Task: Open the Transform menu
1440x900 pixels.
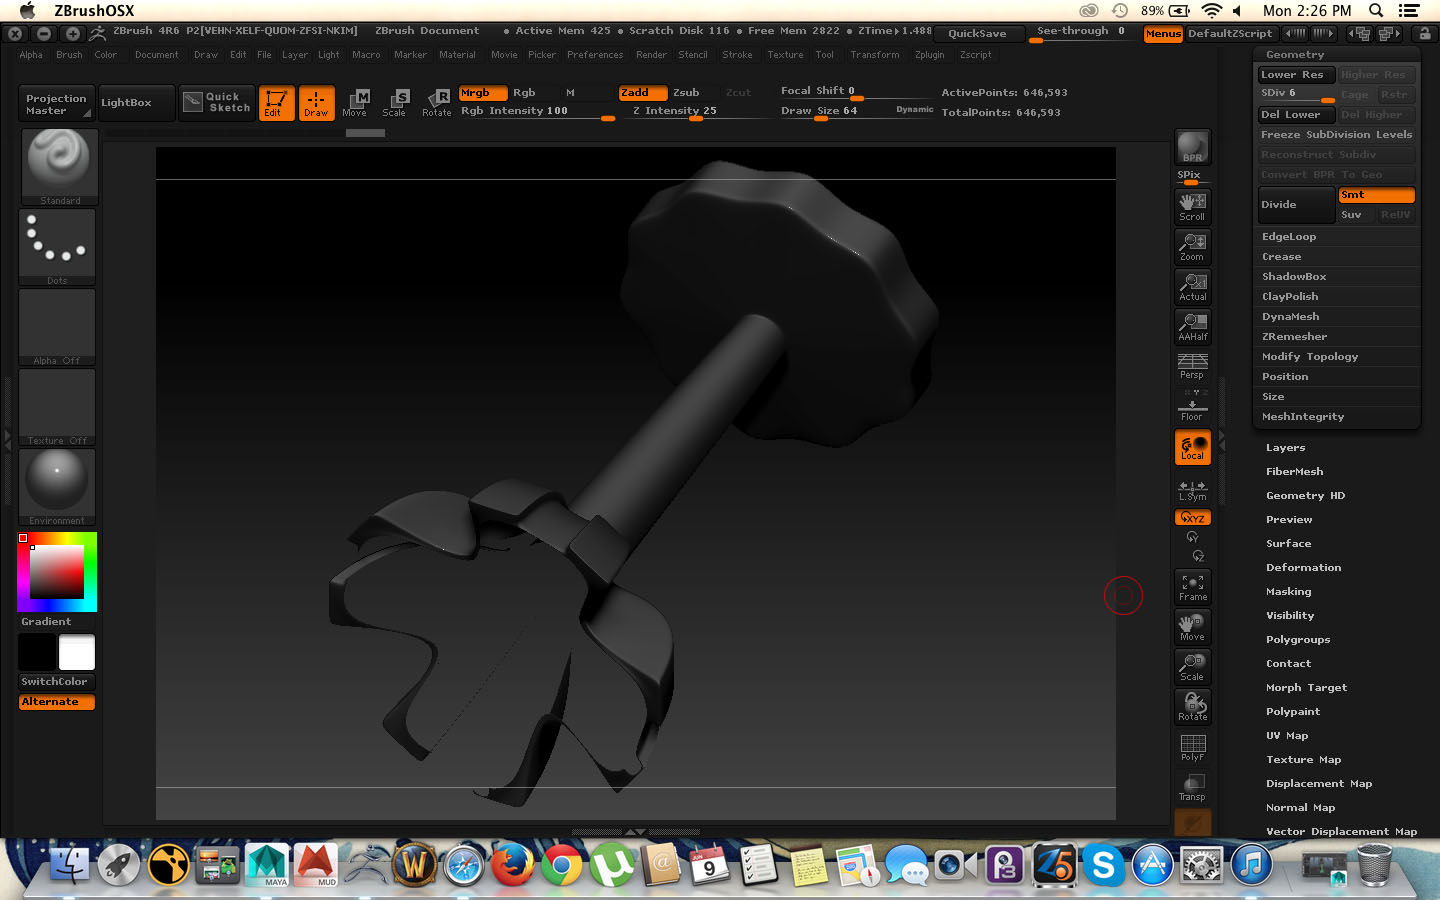Action: (x=874, y=55)
